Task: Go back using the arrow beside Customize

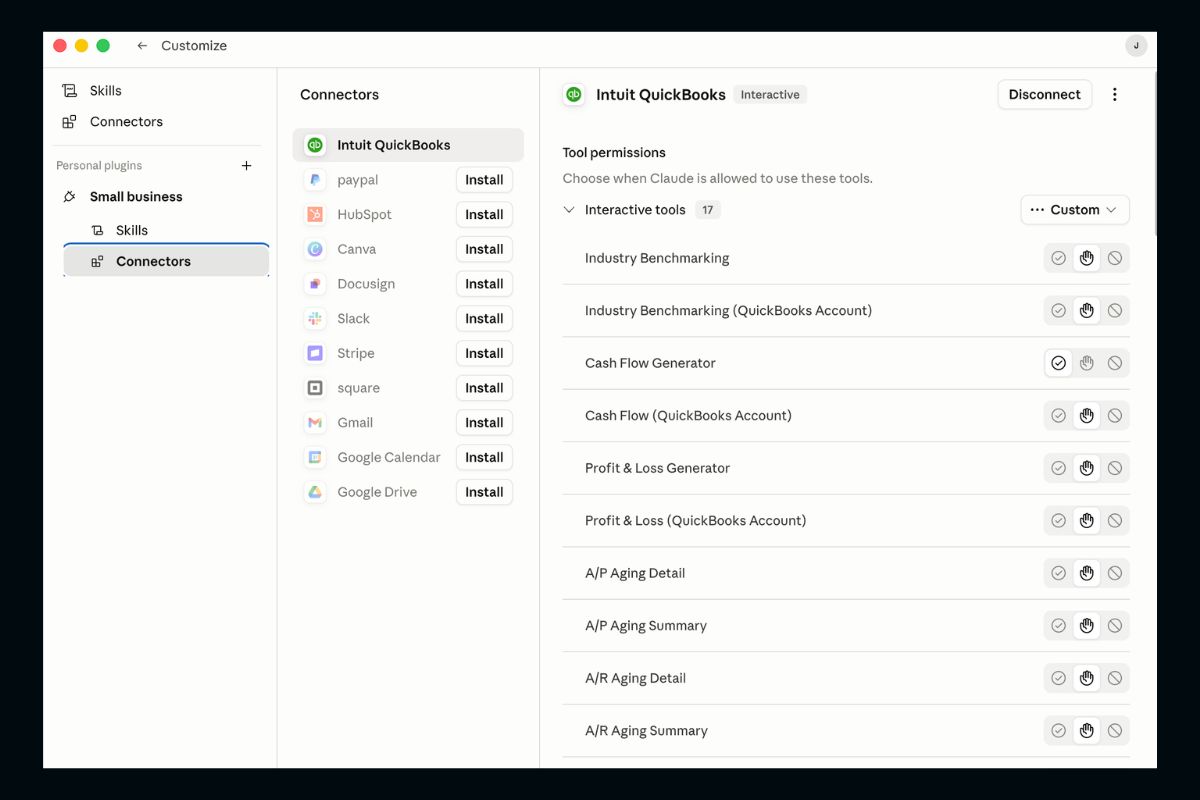Action: [x=142, y=46]
